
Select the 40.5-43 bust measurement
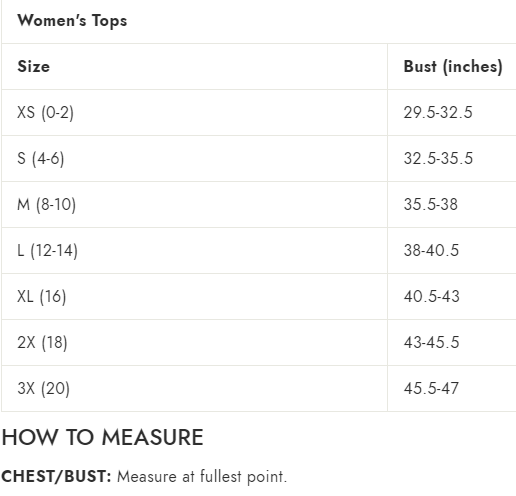pos(432,296)
